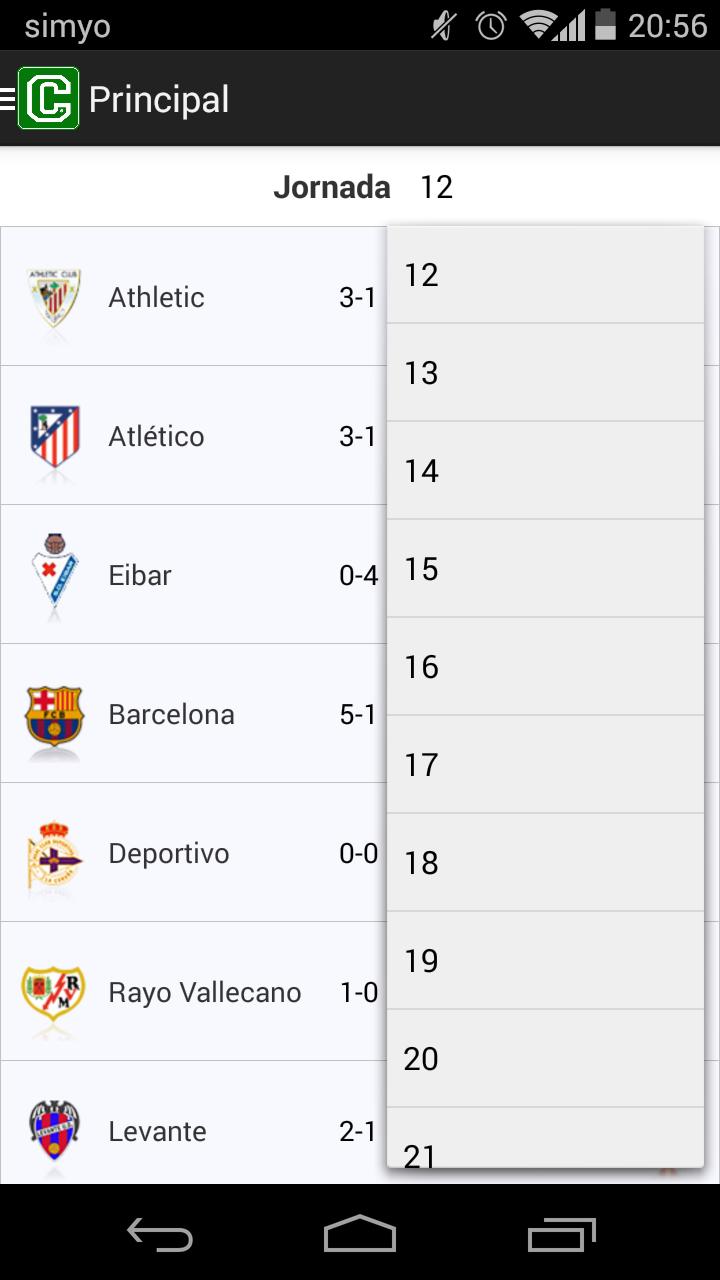Choose jornada 16 in the dropdown
The image size is (720, 1280).
545,666
